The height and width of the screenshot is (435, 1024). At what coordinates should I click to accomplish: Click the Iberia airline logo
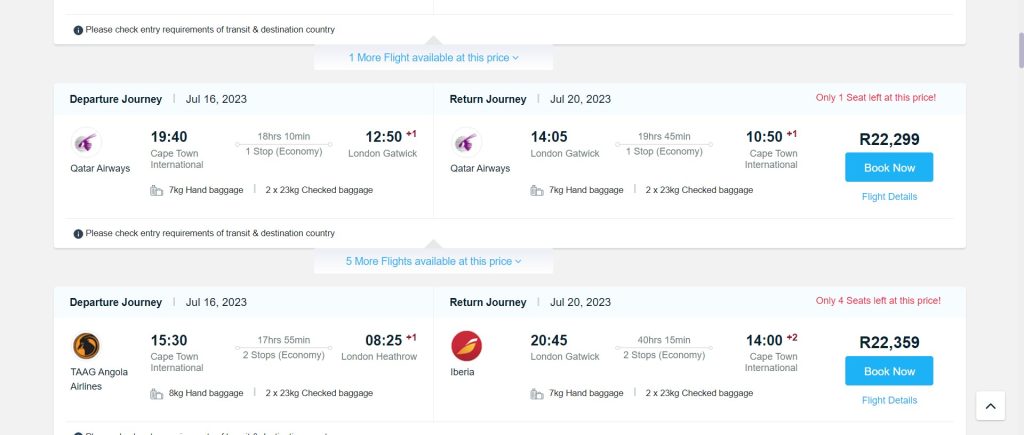tap(467, 346)
